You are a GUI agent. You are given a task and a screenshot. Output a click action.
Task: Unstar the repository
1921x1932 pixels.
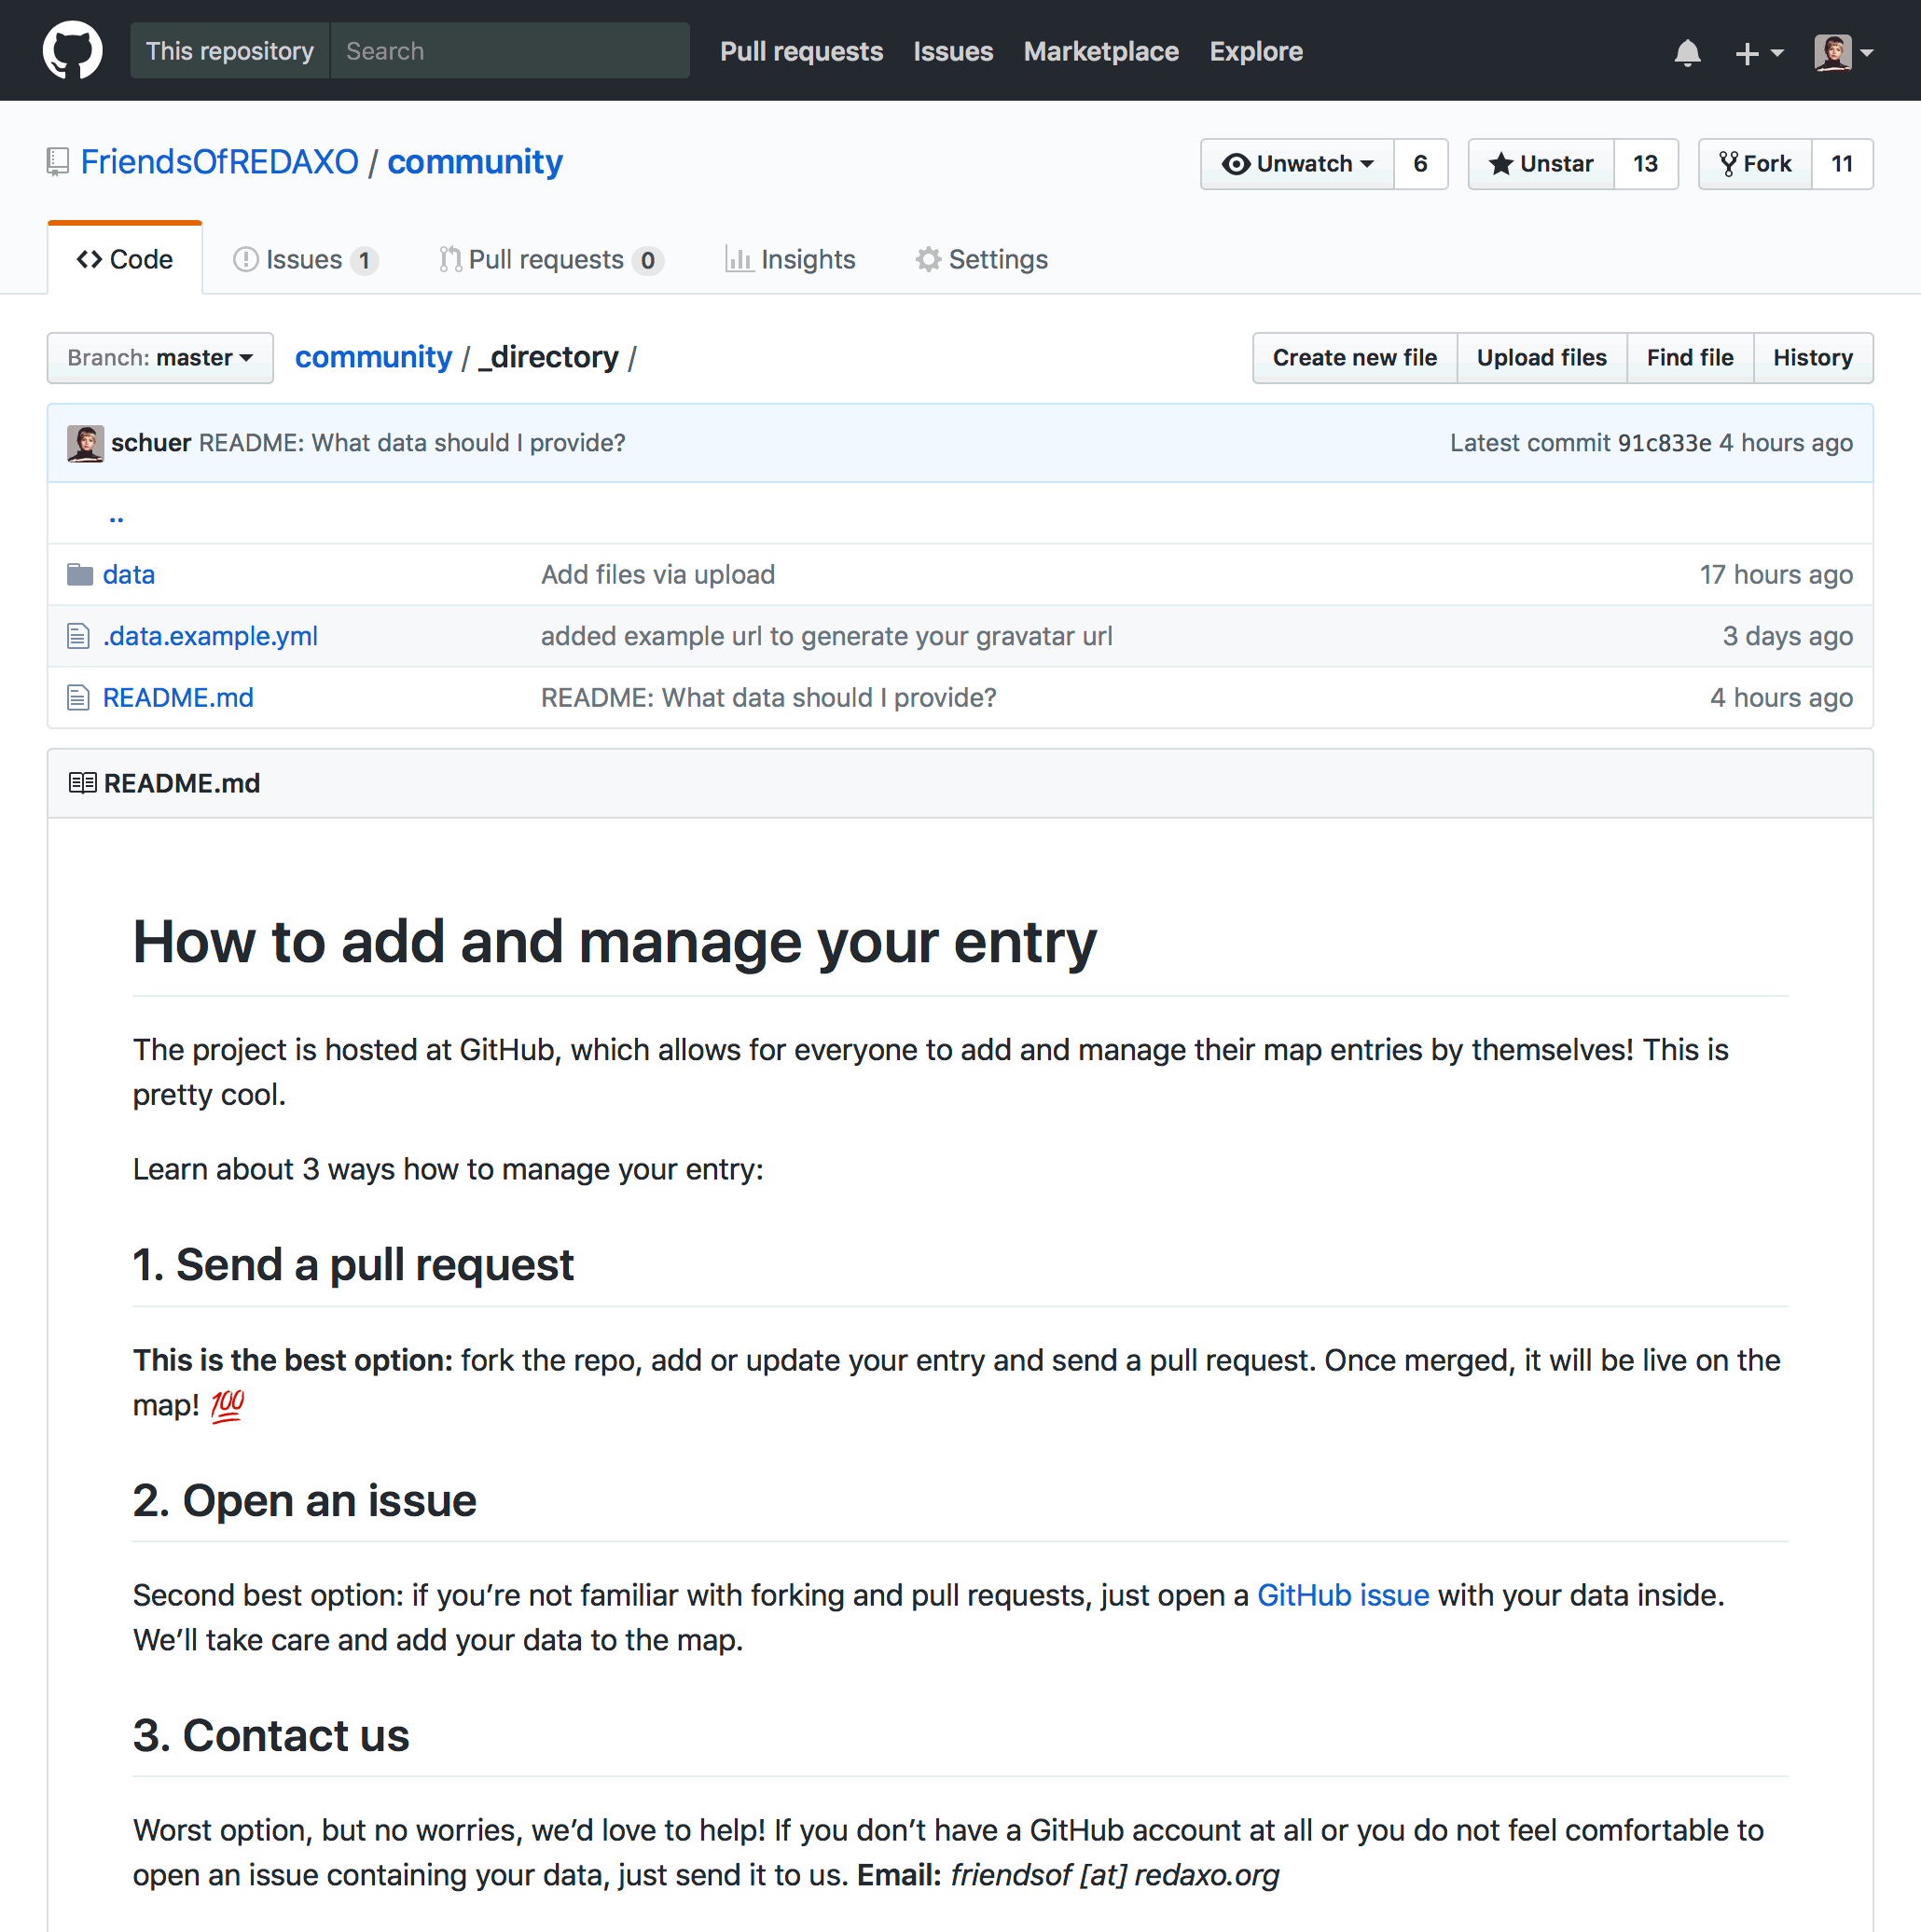(x=1541, y=164)
